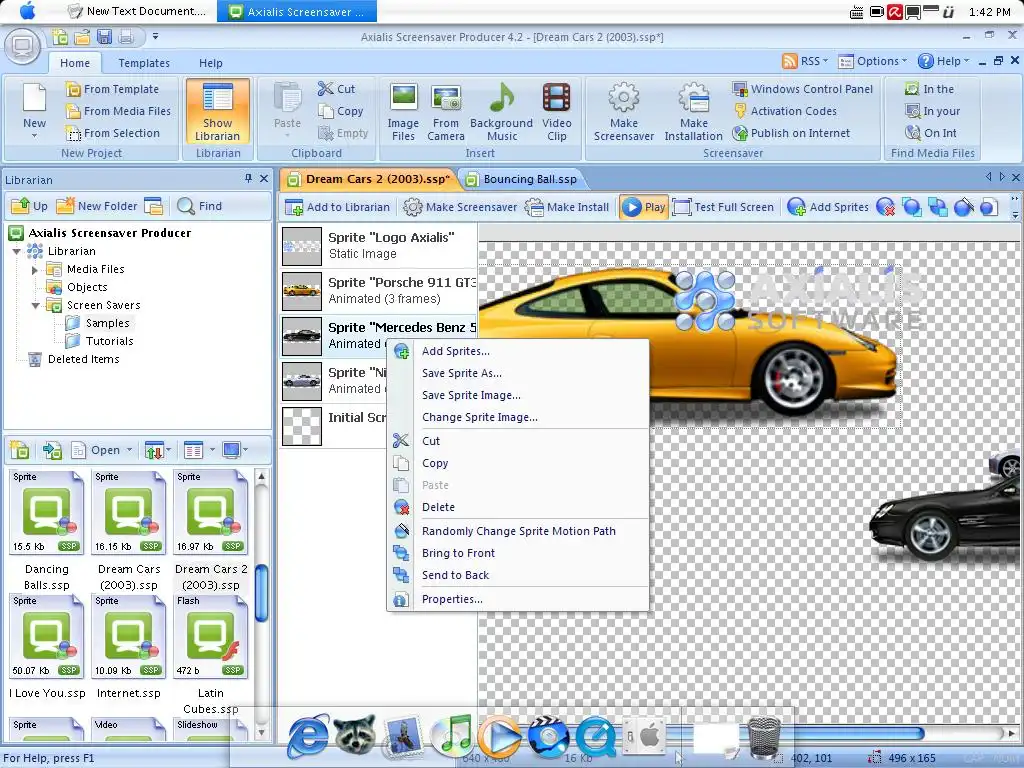Click the Internet Explorer dock icon
The height and width of the screenshot is (768, 1024).
[308, 737]
